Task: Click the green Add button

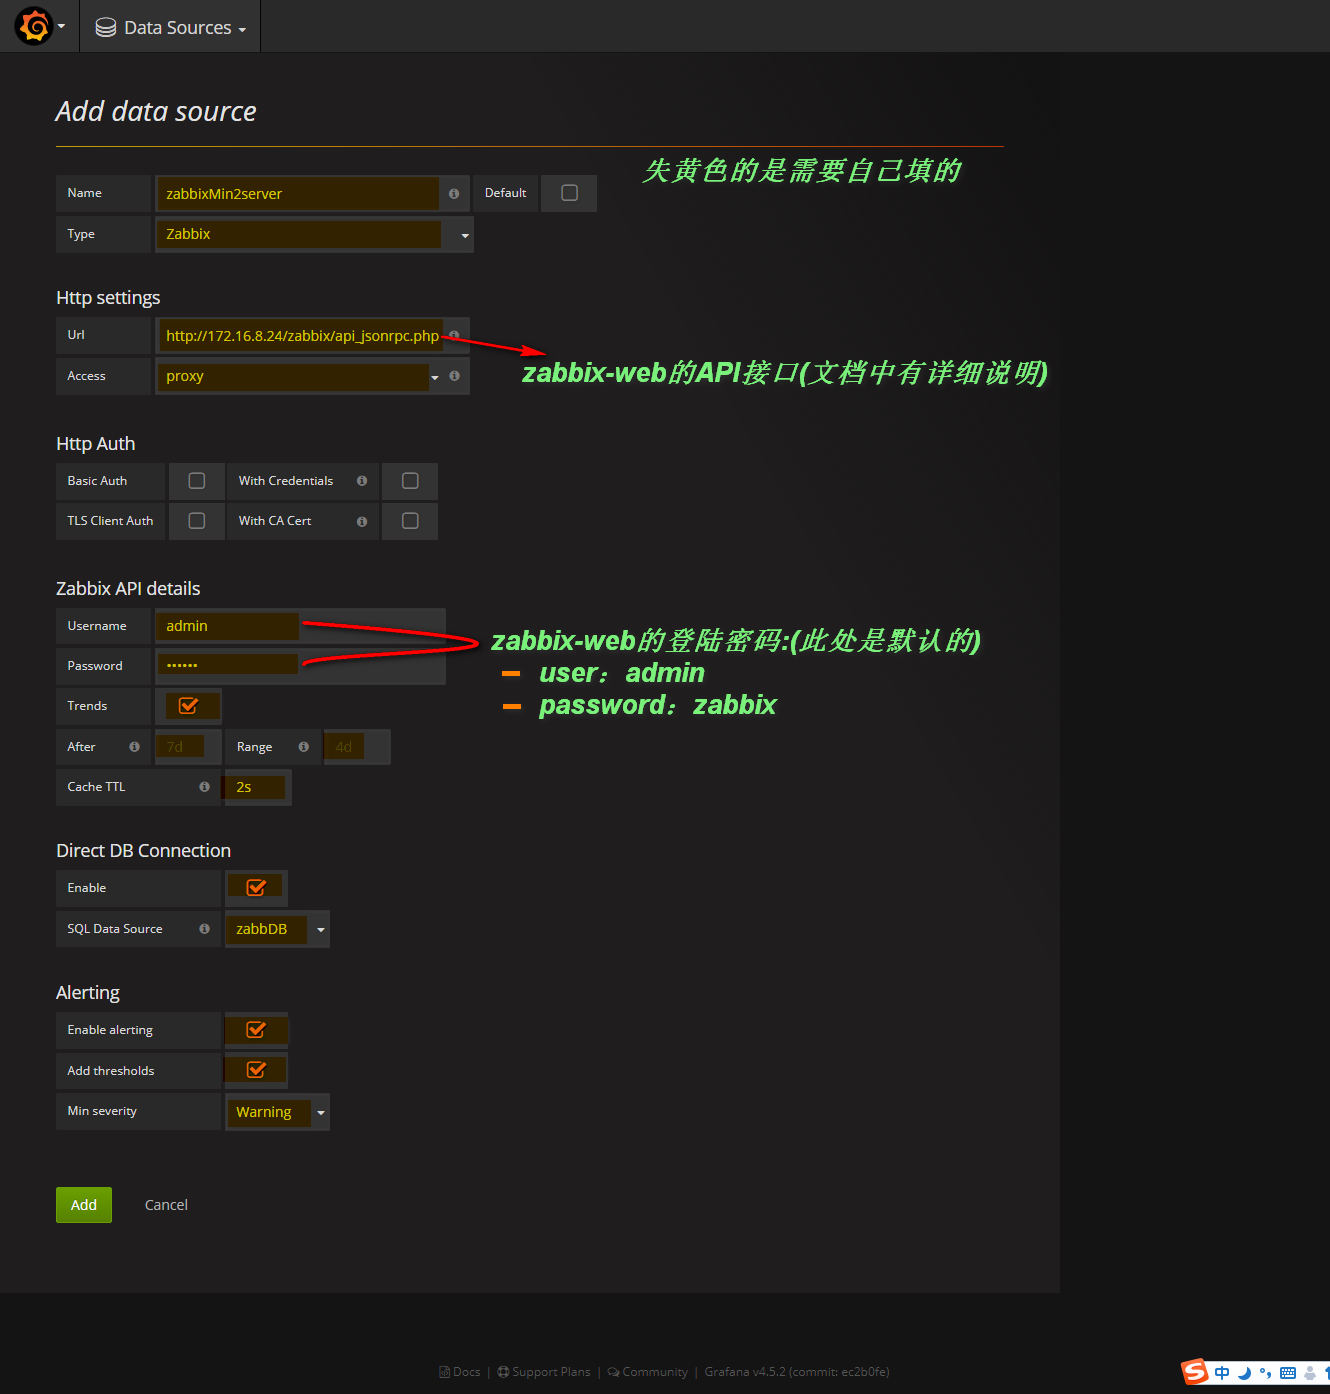Action: click(84, 1205)
